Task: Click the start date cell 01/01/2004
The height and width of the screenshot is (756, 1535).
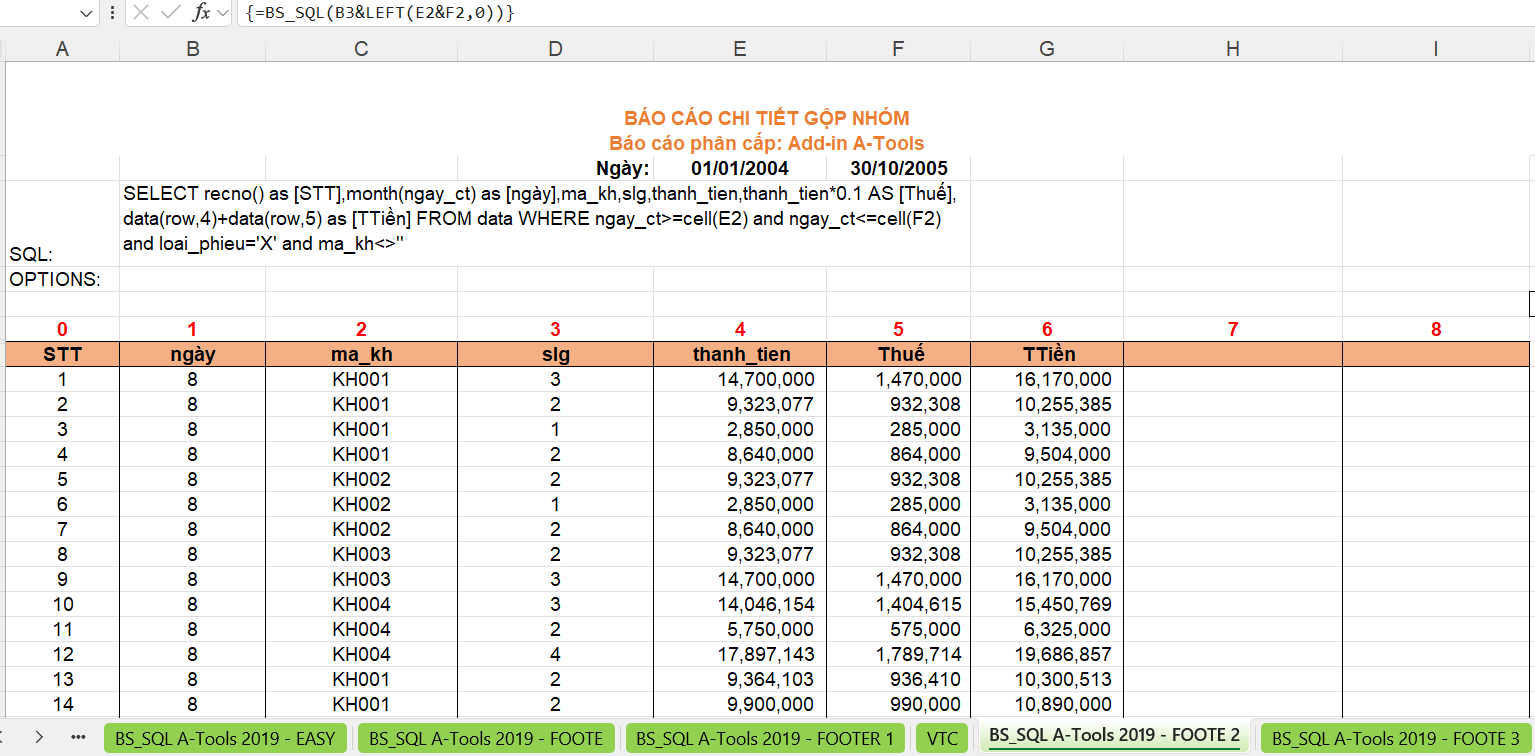Action: click(x=739, y=168)
